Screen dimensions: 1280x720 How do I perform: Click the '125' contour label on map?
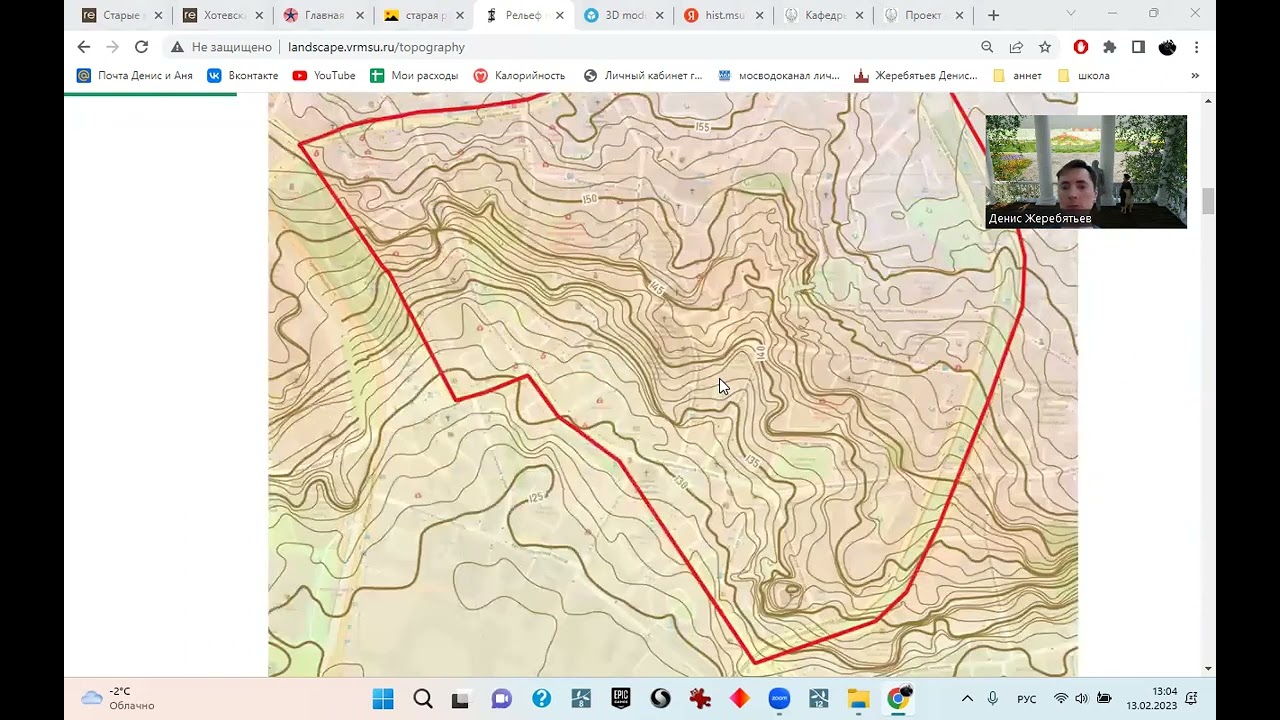[537, 497]
